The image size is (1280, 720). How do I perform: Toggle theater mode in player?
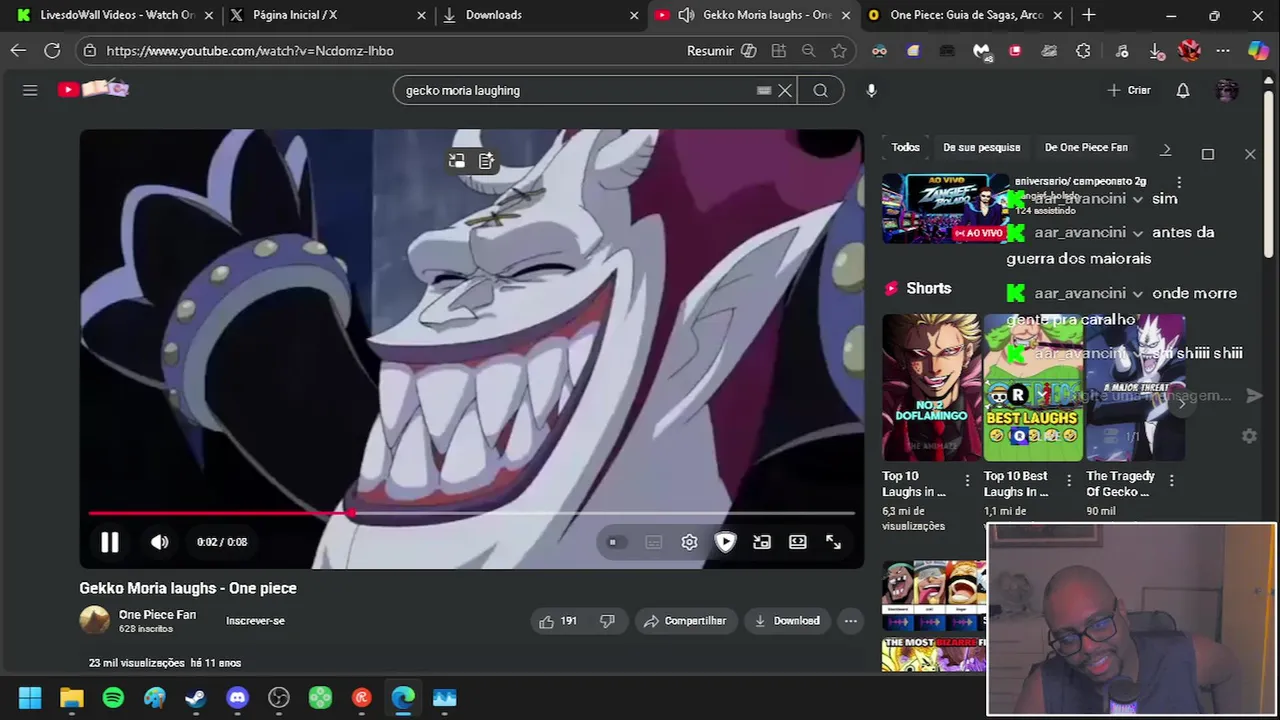click(797, 542)
